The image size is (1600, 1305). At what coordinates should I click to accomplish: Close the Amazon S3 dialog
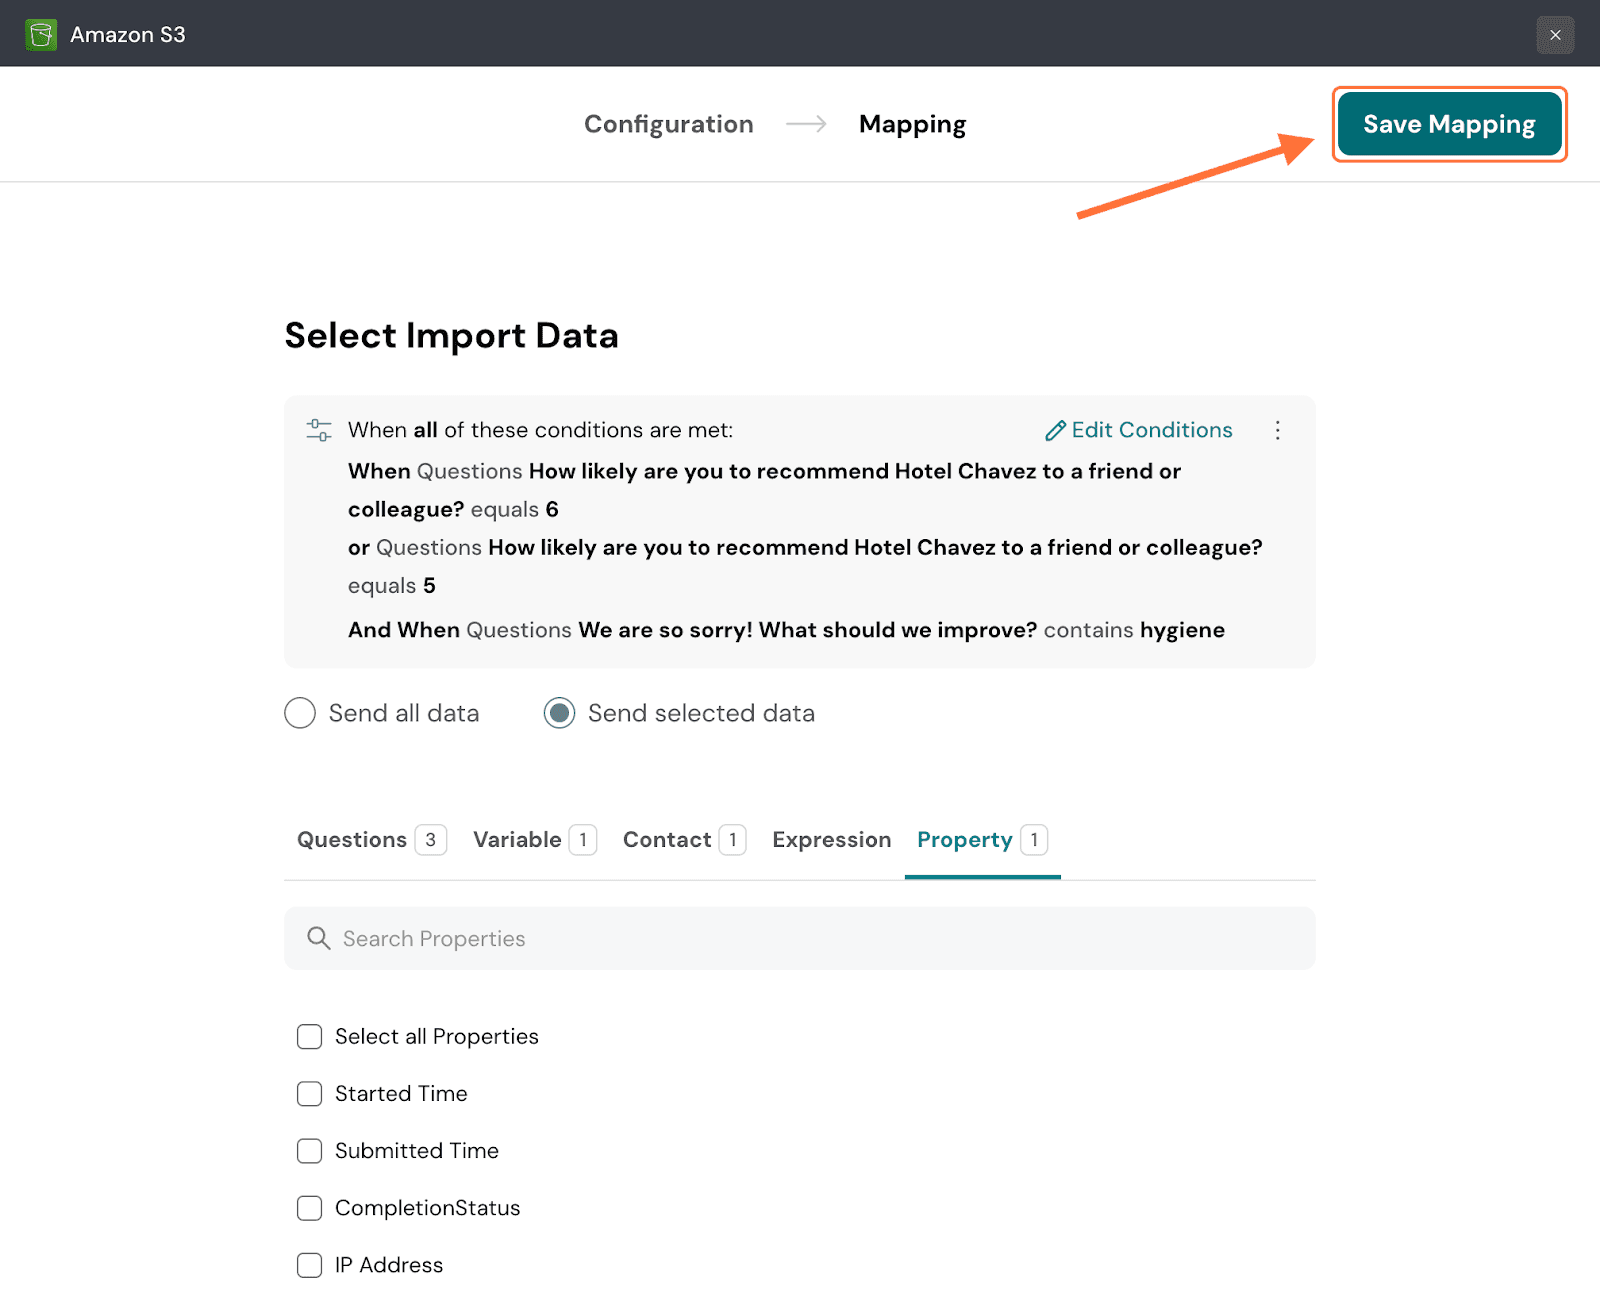pyautogui.click(x=1555, y=35)
